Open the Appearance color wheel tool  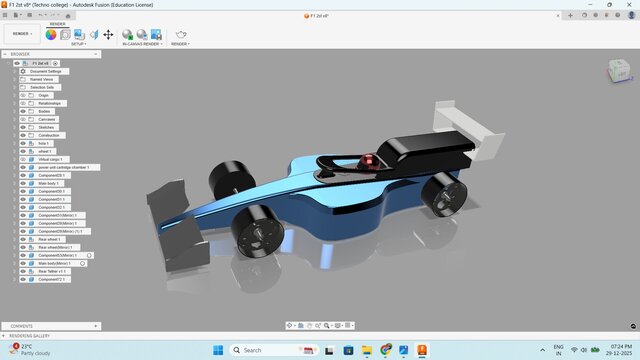tap(51, 35)
